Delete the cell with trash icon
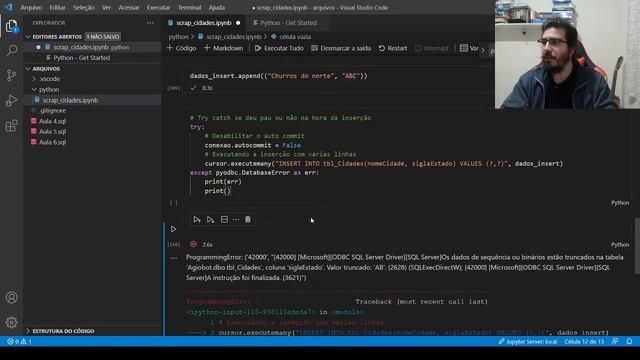Viewport: 640px width, 360px height. 248,220
